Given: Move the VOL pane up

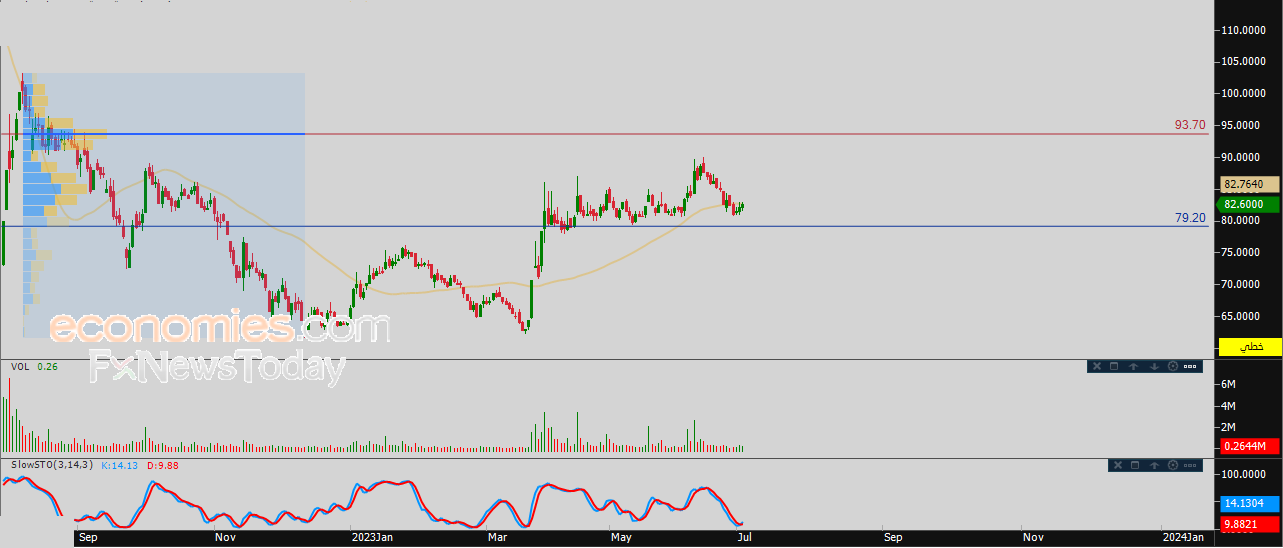Looking at the screenshot, I should [x=1134, y=366].
